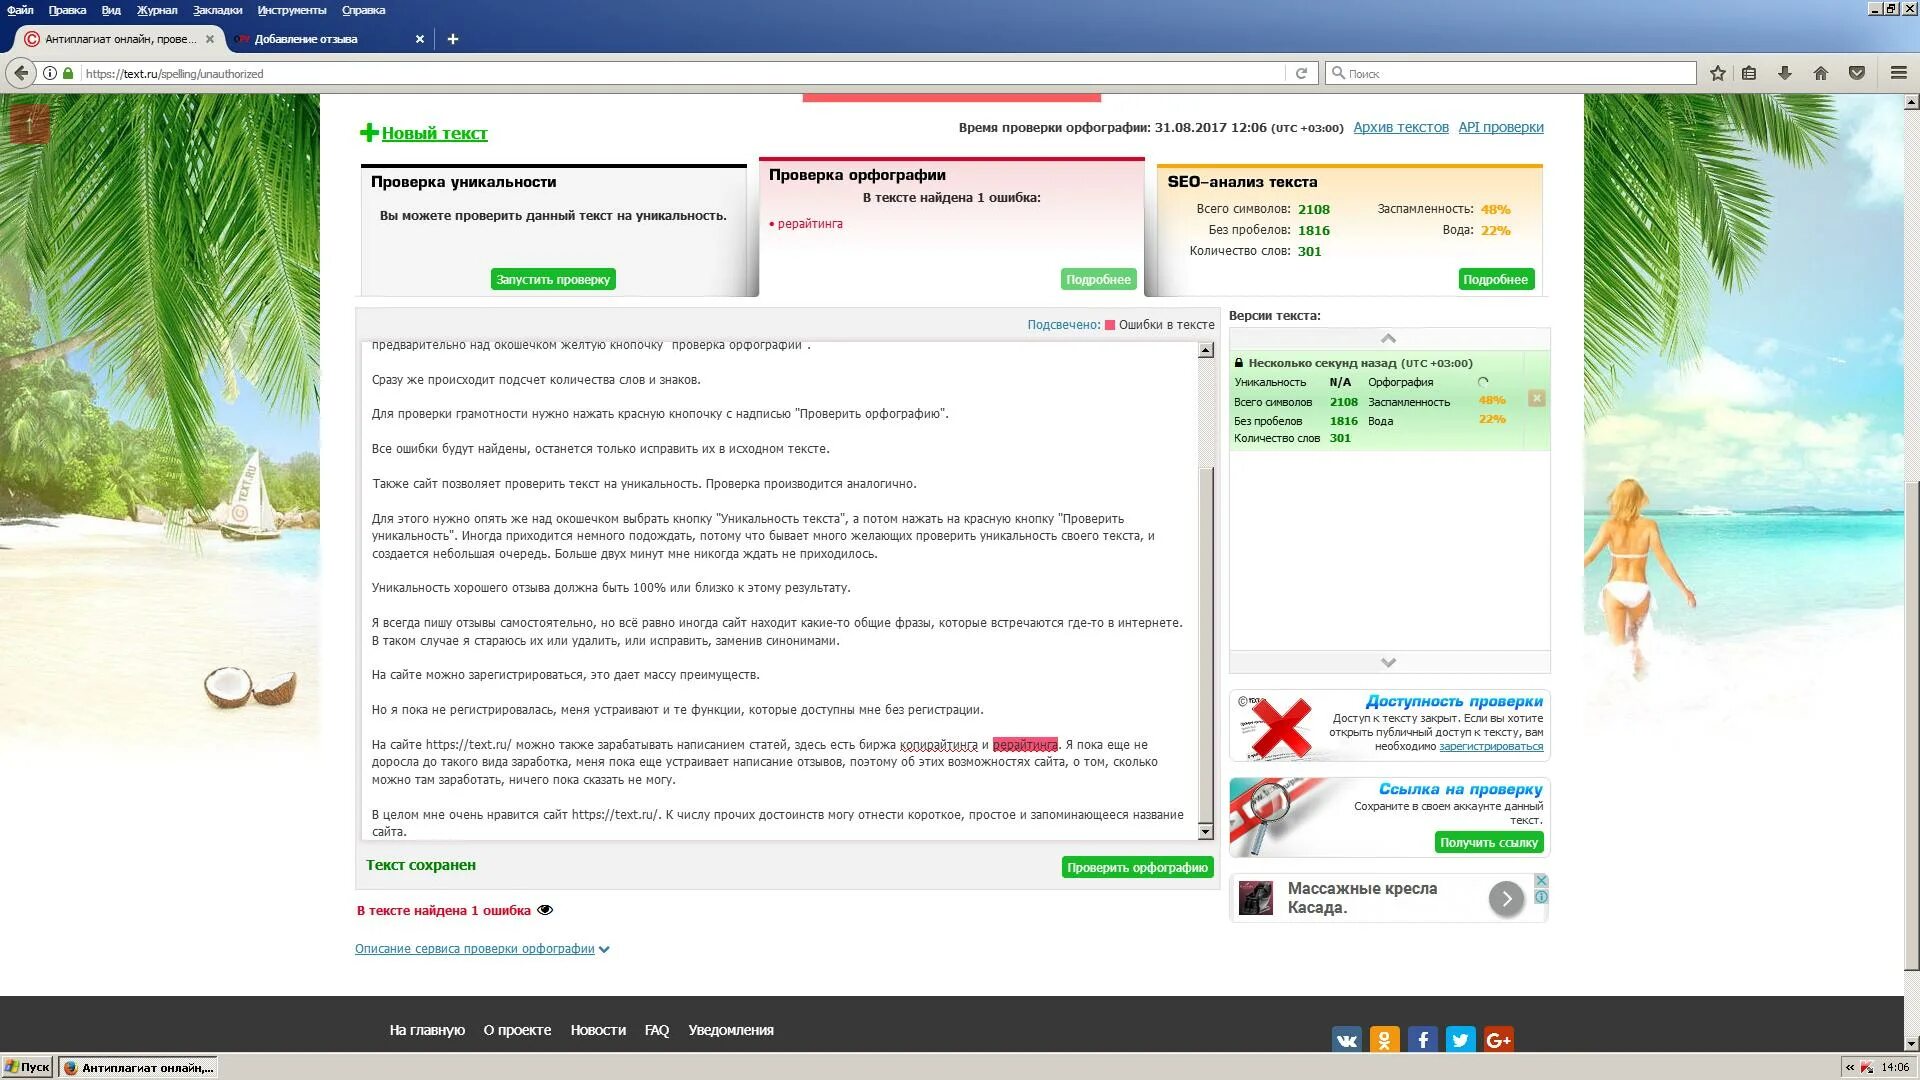Open Уведомления footer link

(x=731, y=1030)
